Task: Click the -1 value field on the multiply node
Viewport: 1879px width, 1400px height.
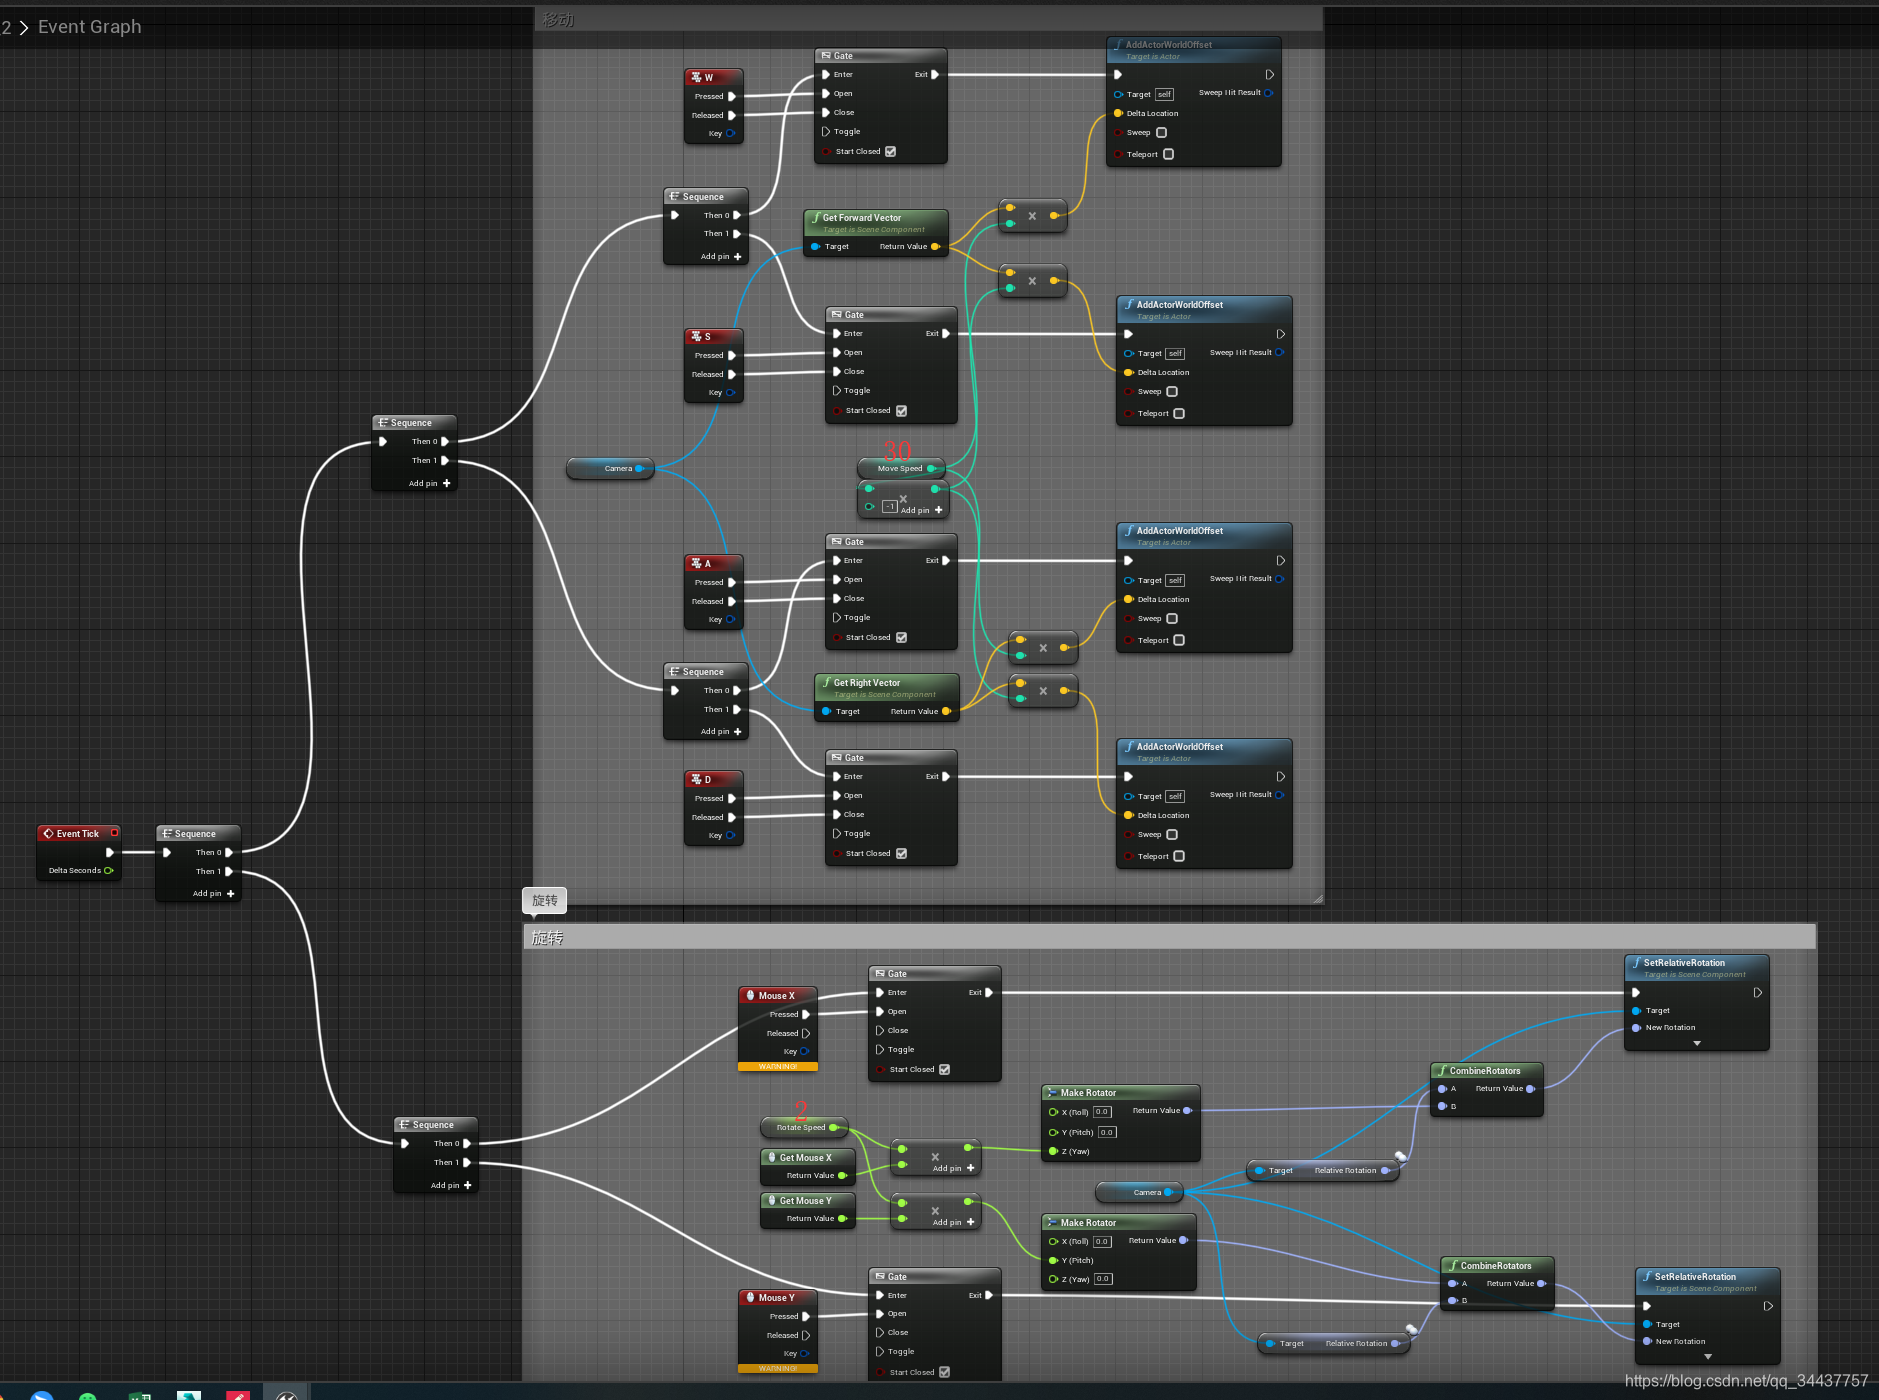Action: [889, 506]
